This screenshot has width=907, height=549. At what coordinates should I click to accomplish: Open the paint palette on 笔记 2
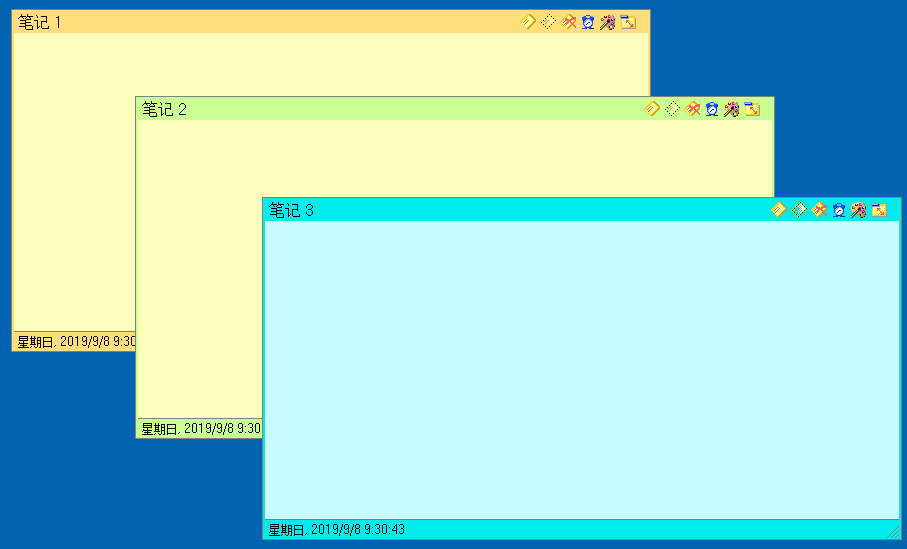coord(731,109)
